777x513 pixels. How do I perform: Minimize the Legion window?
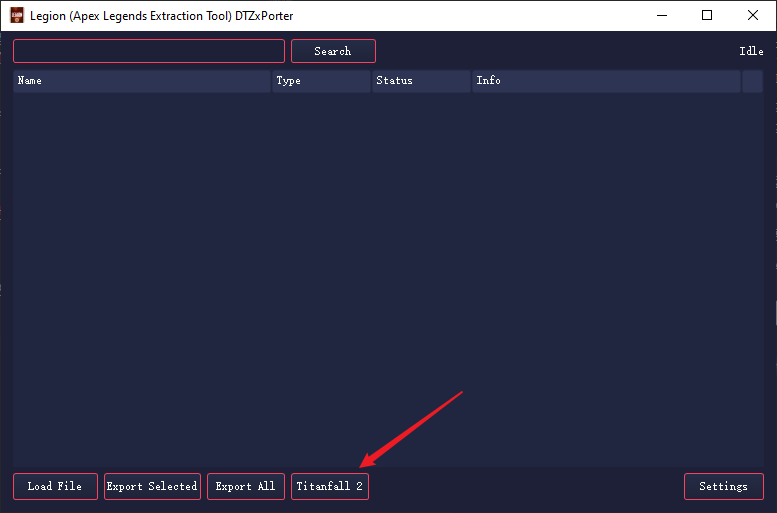click(x=662, y=15)
